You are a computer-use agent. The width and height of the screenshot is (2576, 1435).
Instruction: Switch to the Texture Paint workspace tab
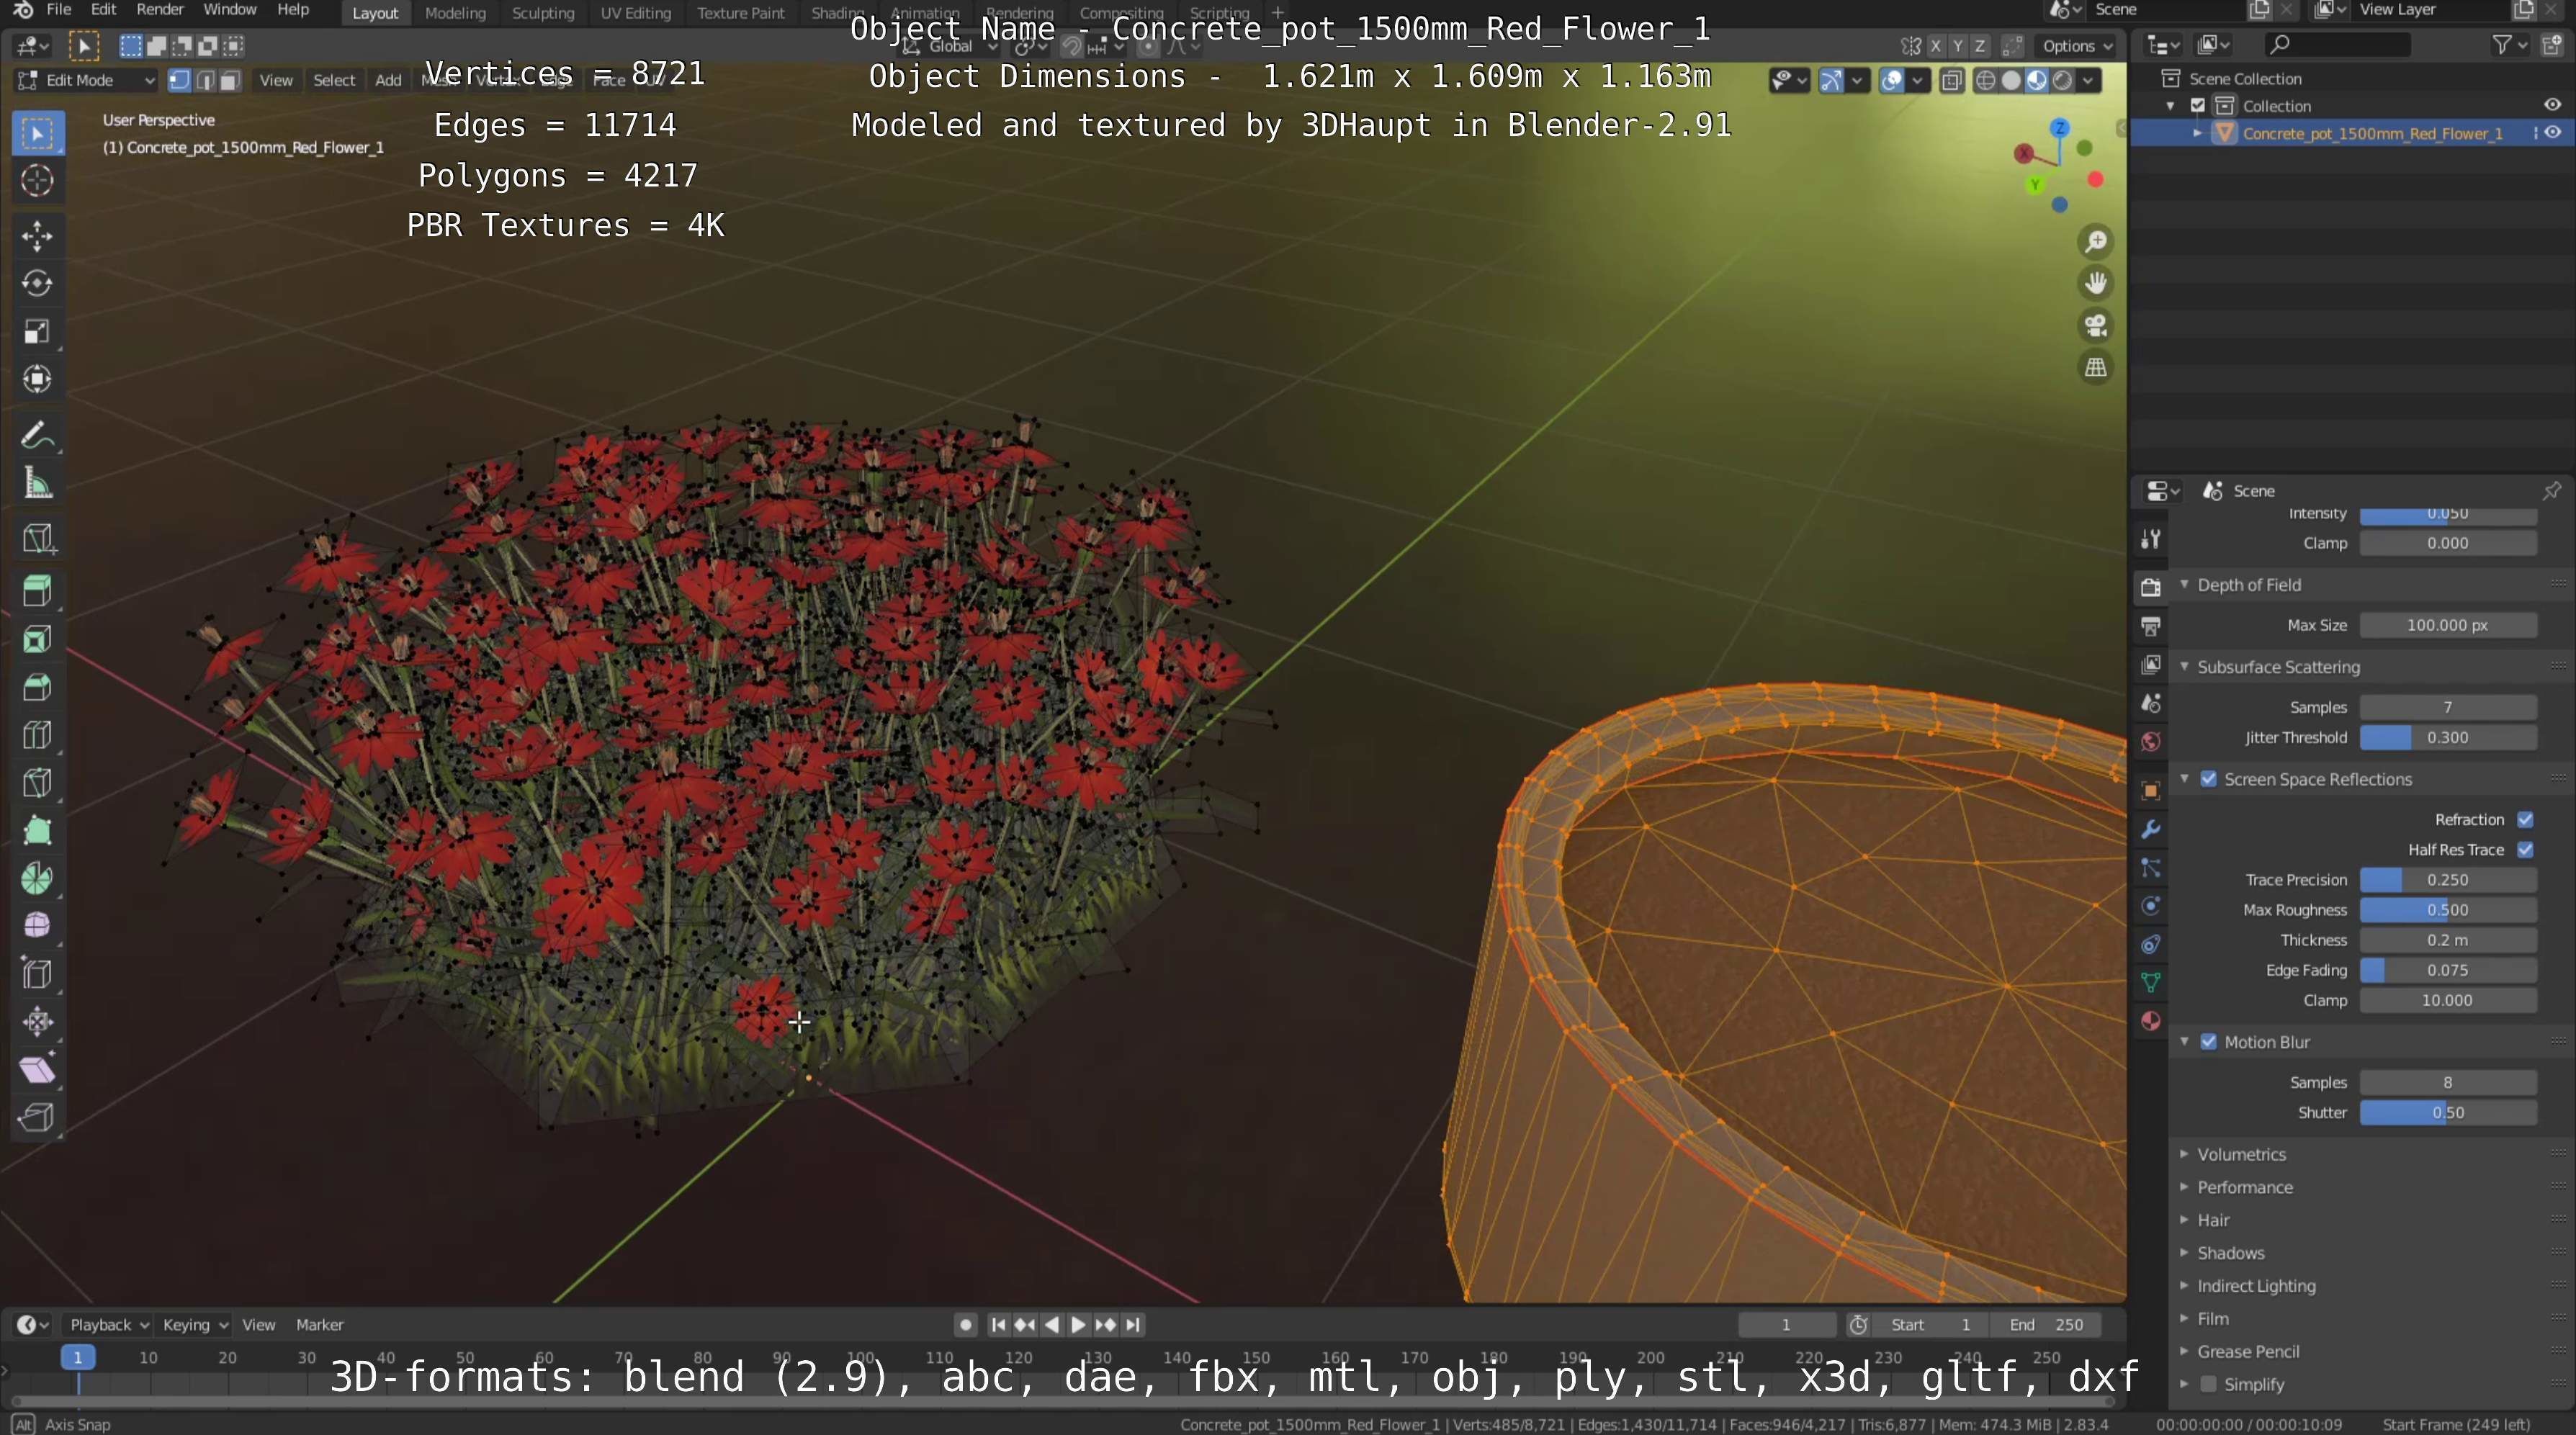click(740, 13)
